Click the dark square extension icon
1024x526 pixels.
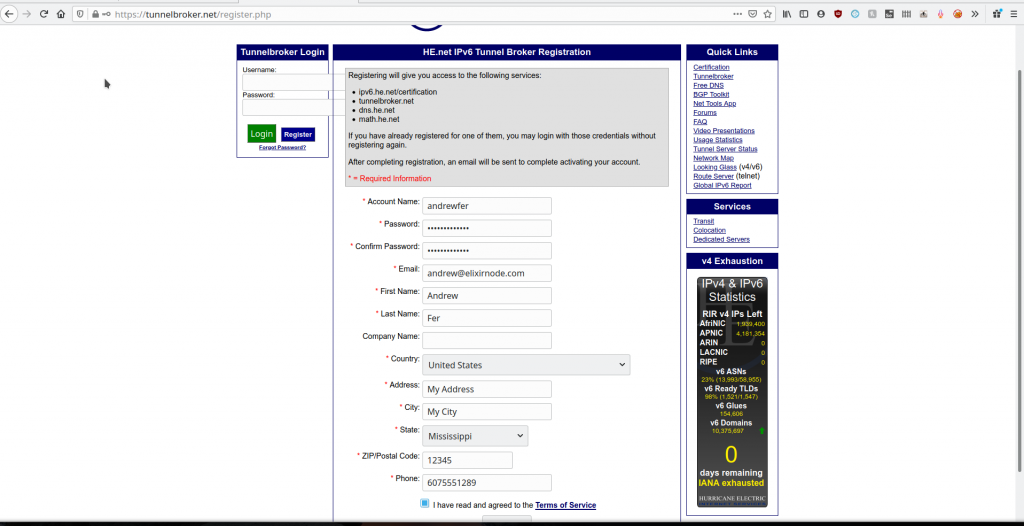(889, 14)
